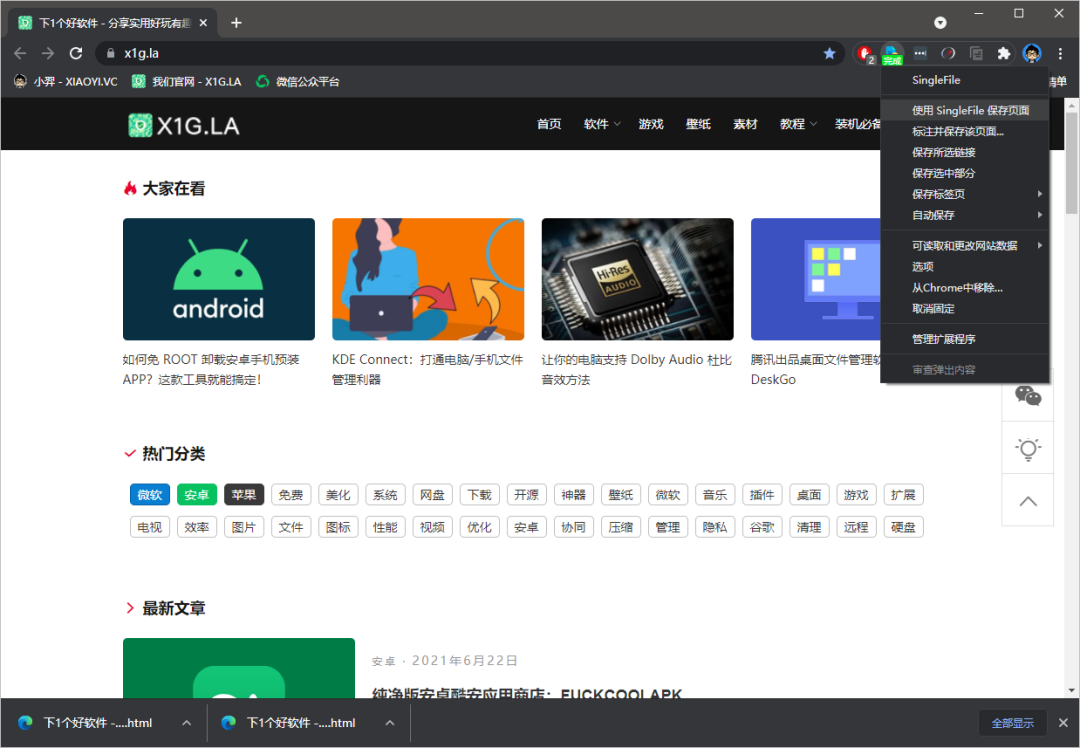Open a new browser tab with plus
This screenshot has width=1080, height=748.
coord(236,23)
